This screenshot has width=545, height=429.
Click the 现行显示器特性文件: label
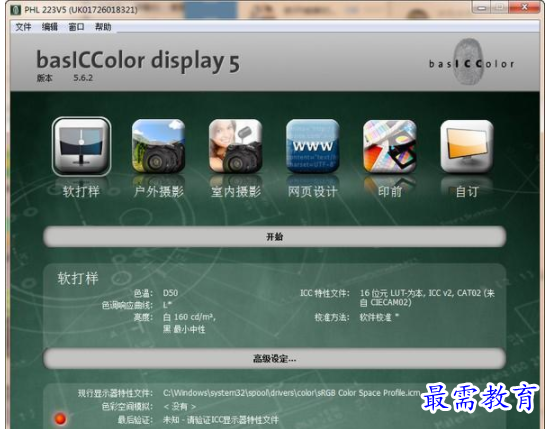pos(115,393)
